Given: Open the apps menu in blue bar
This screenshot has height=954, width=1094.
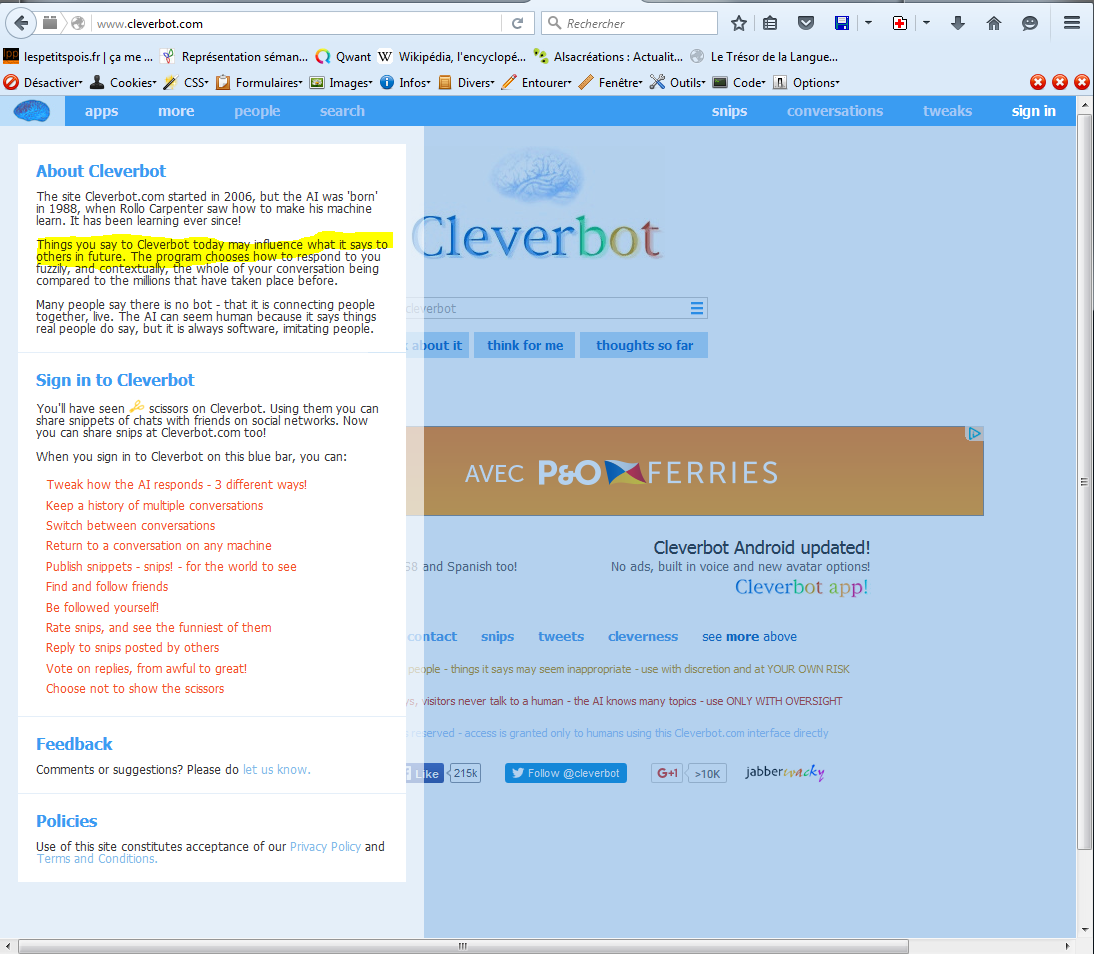Looking at the screenshot, I should click(x=101, y=111).
